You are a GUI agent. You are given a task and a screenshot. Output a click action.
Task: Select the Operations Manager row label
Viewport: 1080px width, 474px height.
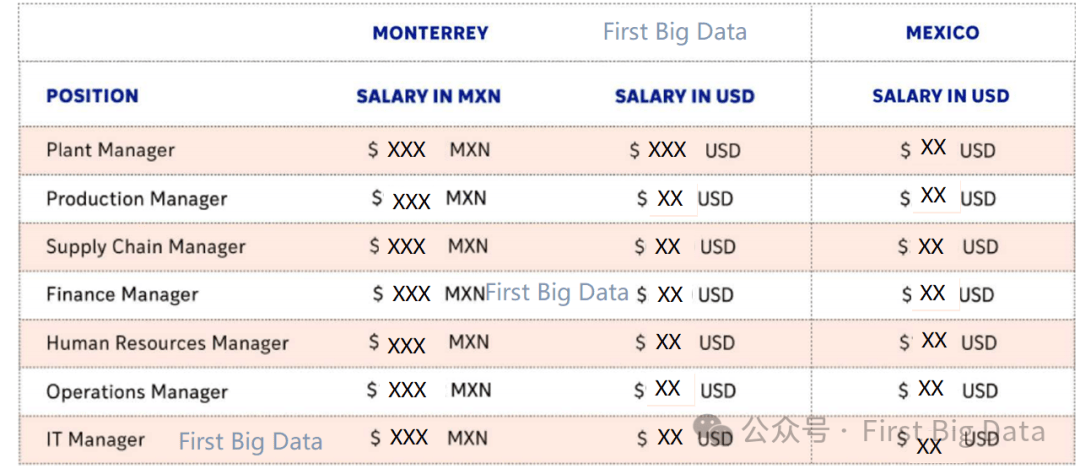coord(136,392)
